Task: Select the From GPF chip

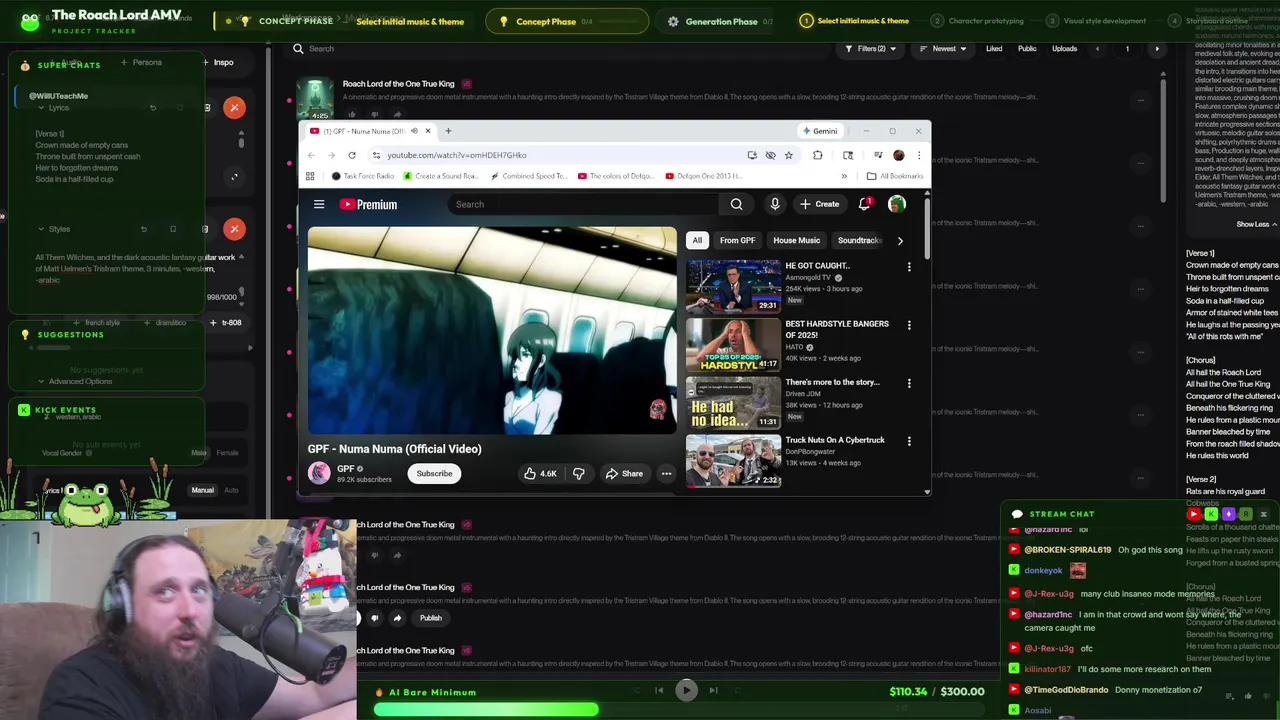Action: [x=737, y=240]
